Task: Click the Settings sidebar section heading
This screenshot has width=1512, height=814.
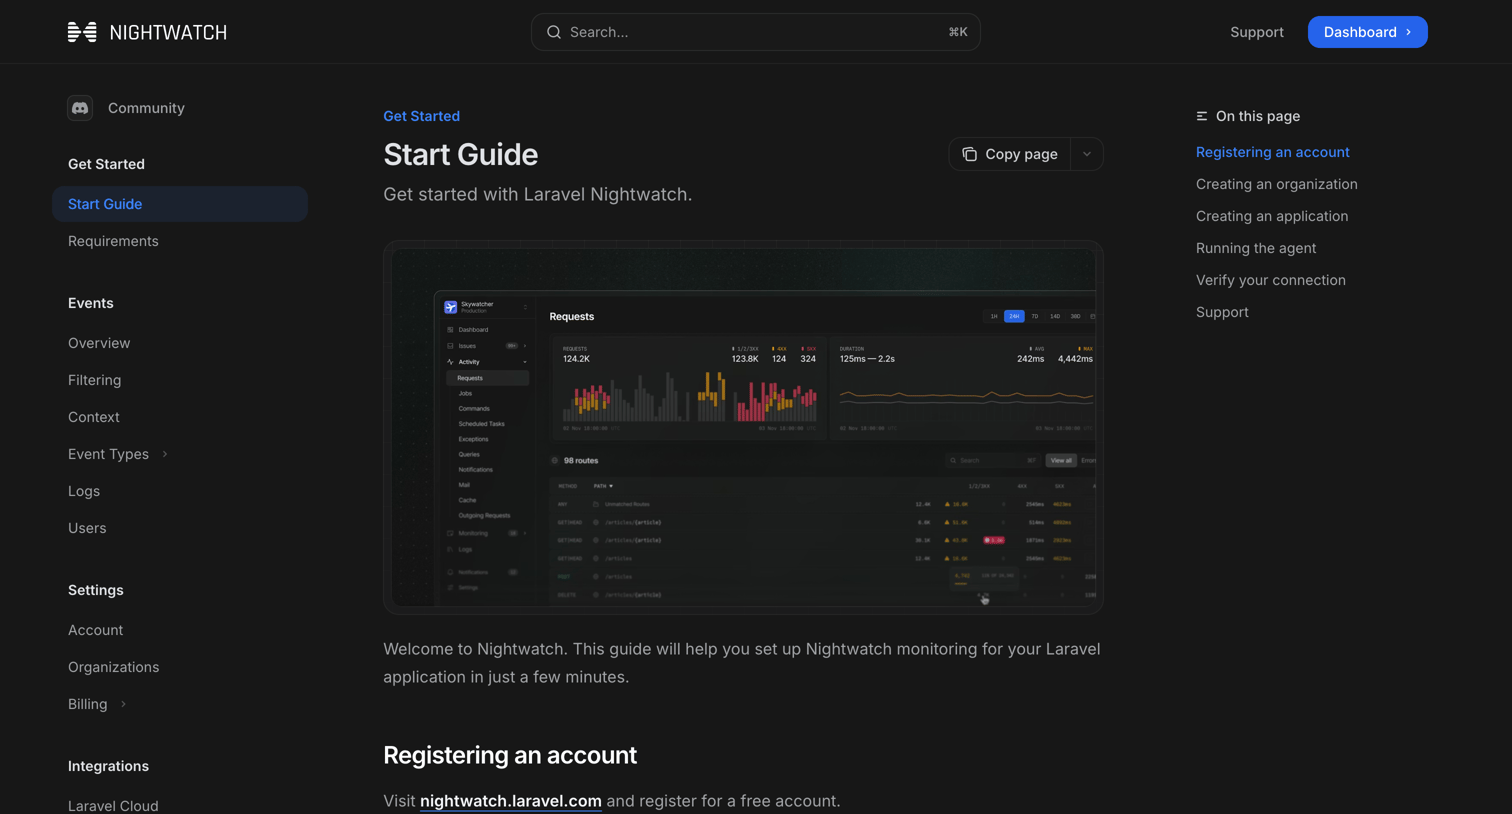Action: (x=95, y=590)
